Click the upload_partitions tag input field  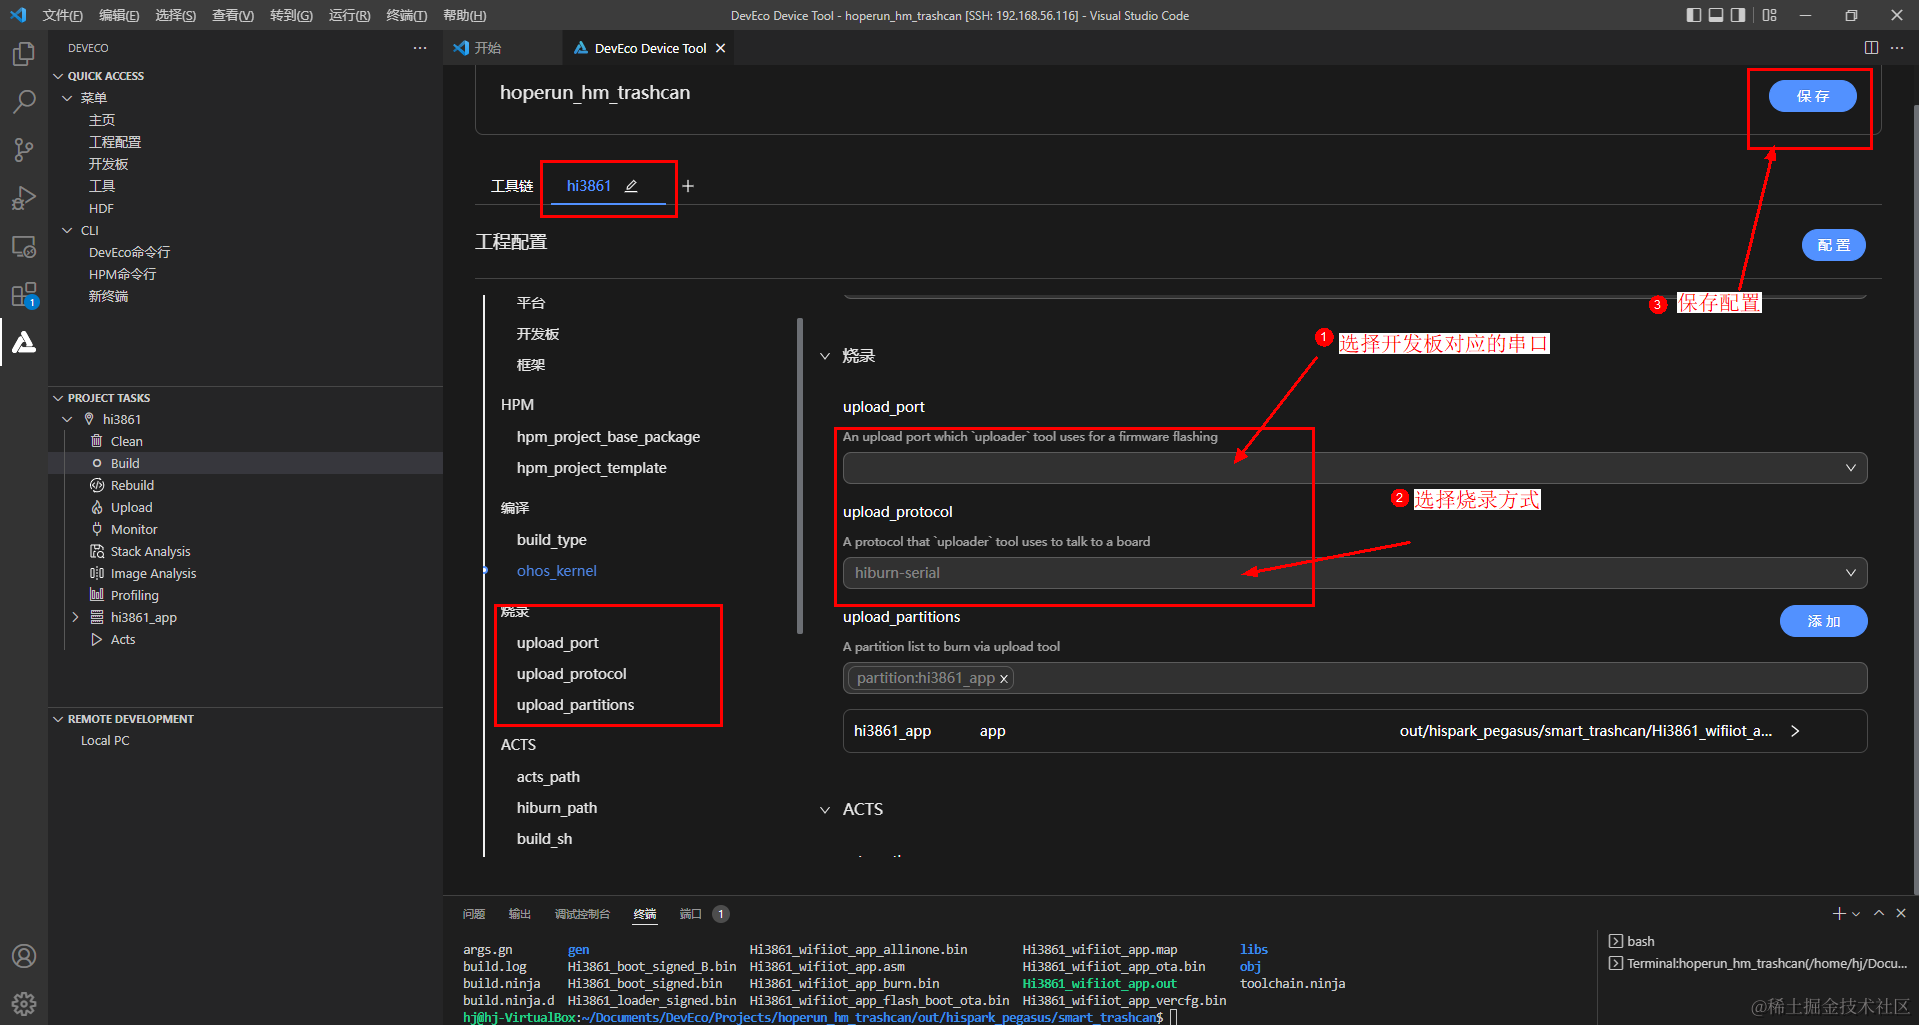[x=1355, y=678]
